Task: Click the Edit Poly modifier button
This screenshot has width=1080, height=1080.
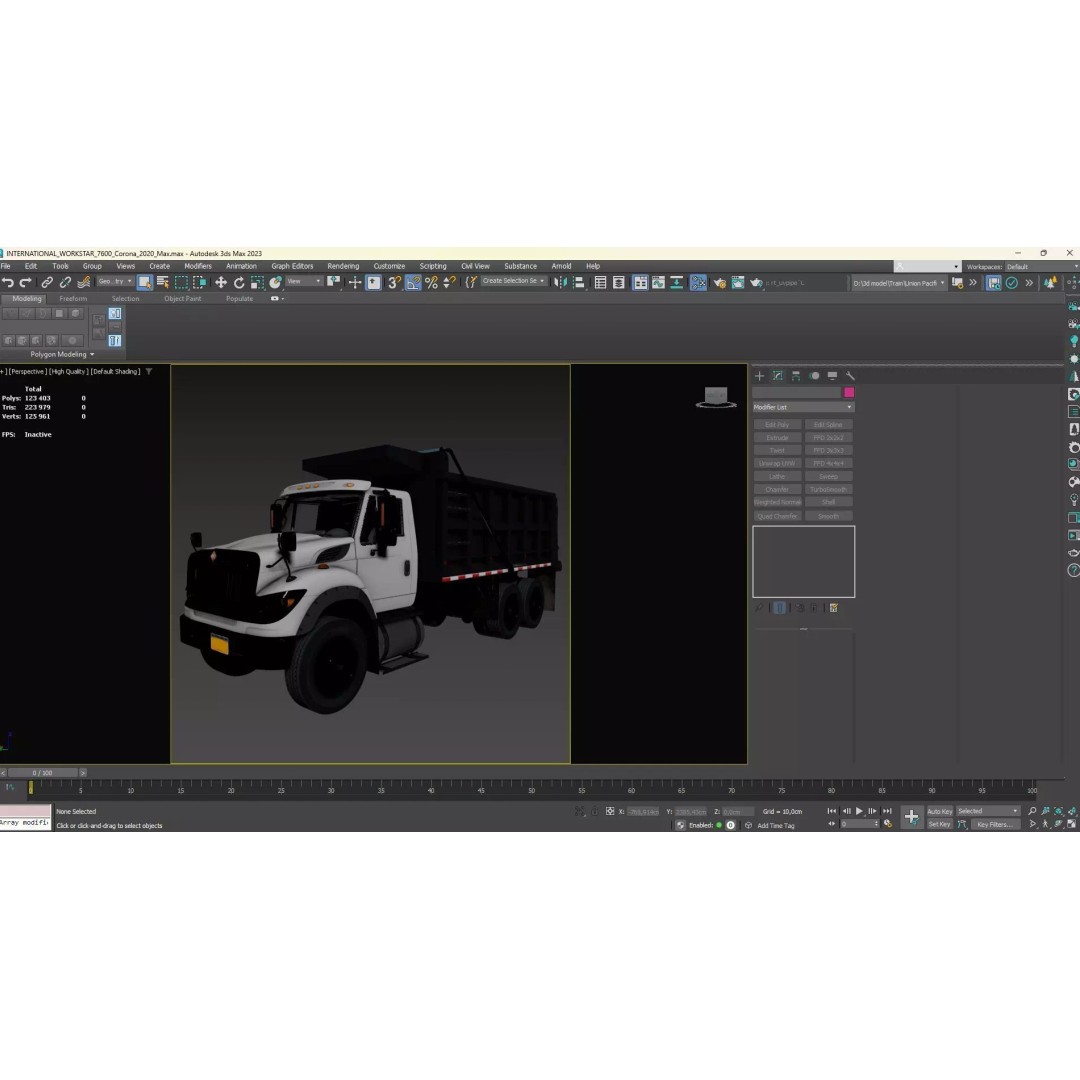Action: pos(777,425)
